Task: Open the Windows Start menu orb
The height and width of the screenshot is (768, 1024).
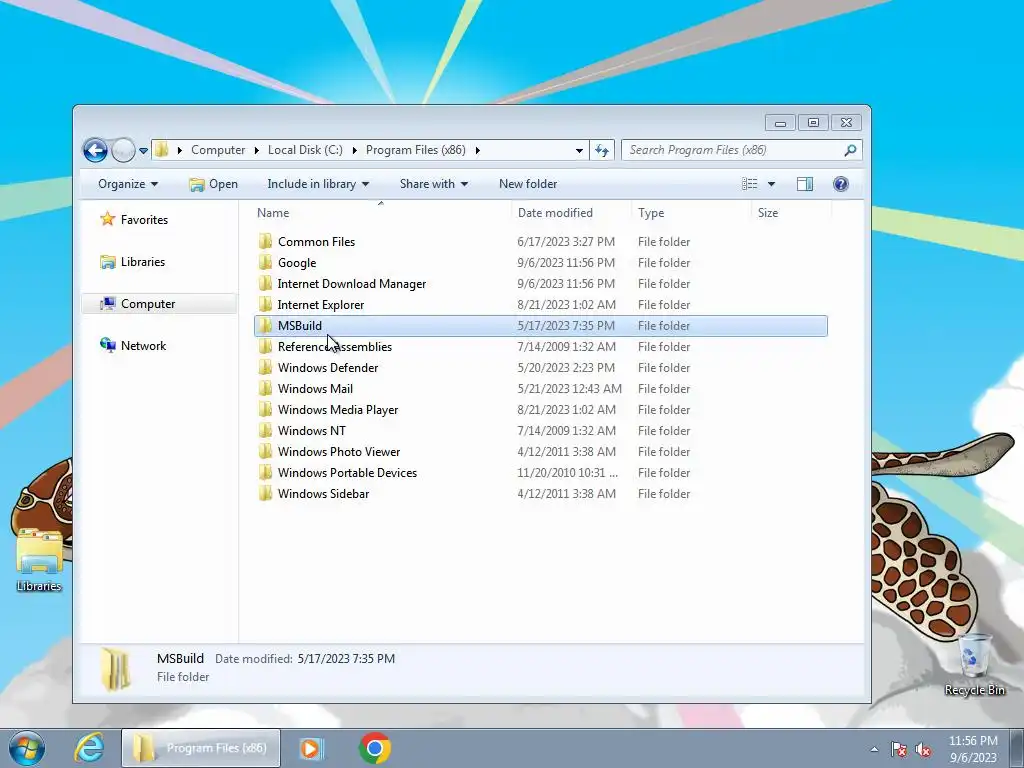Action: 27,748
